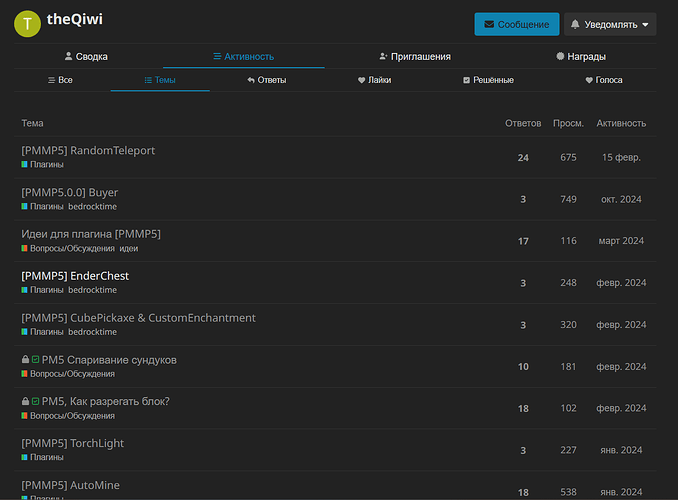The height and width of the screenshot is (500, 678).
Task: Expand the Уведомлять dropdown arrow
Action: coord(645,24)
